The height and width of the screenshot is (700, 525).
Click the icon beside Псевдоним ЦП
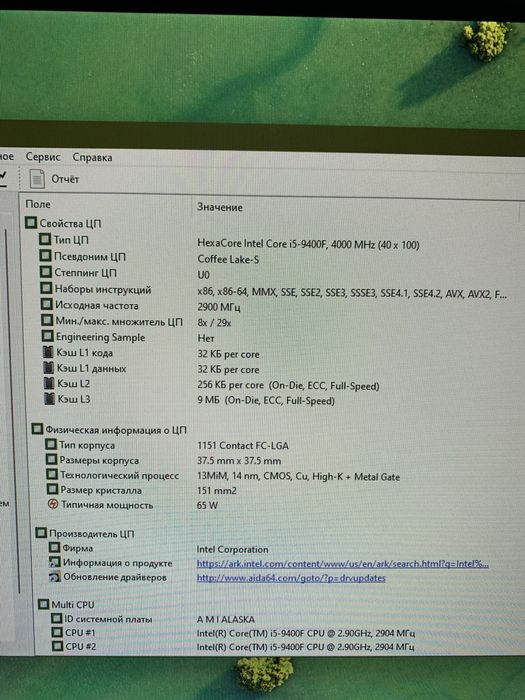pyautogui.click(x=46, y=256)
